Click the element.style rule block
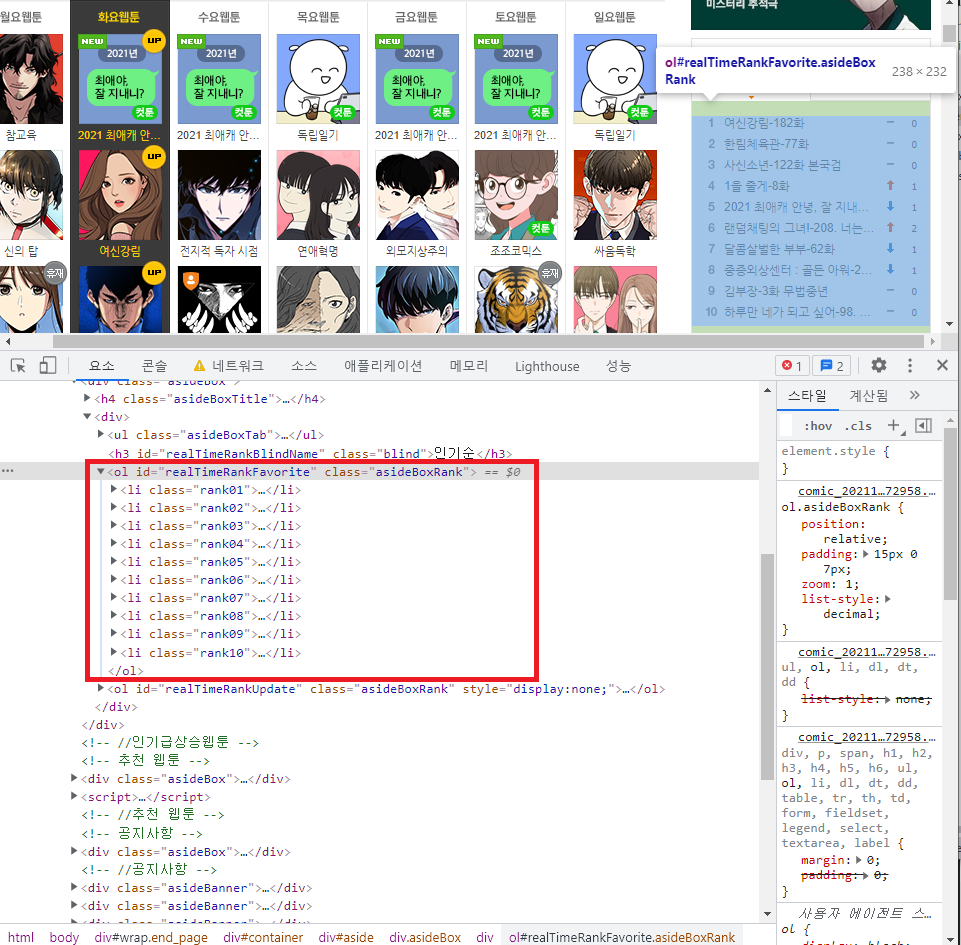The image size is (961, 945). click(x=860, y=460)
